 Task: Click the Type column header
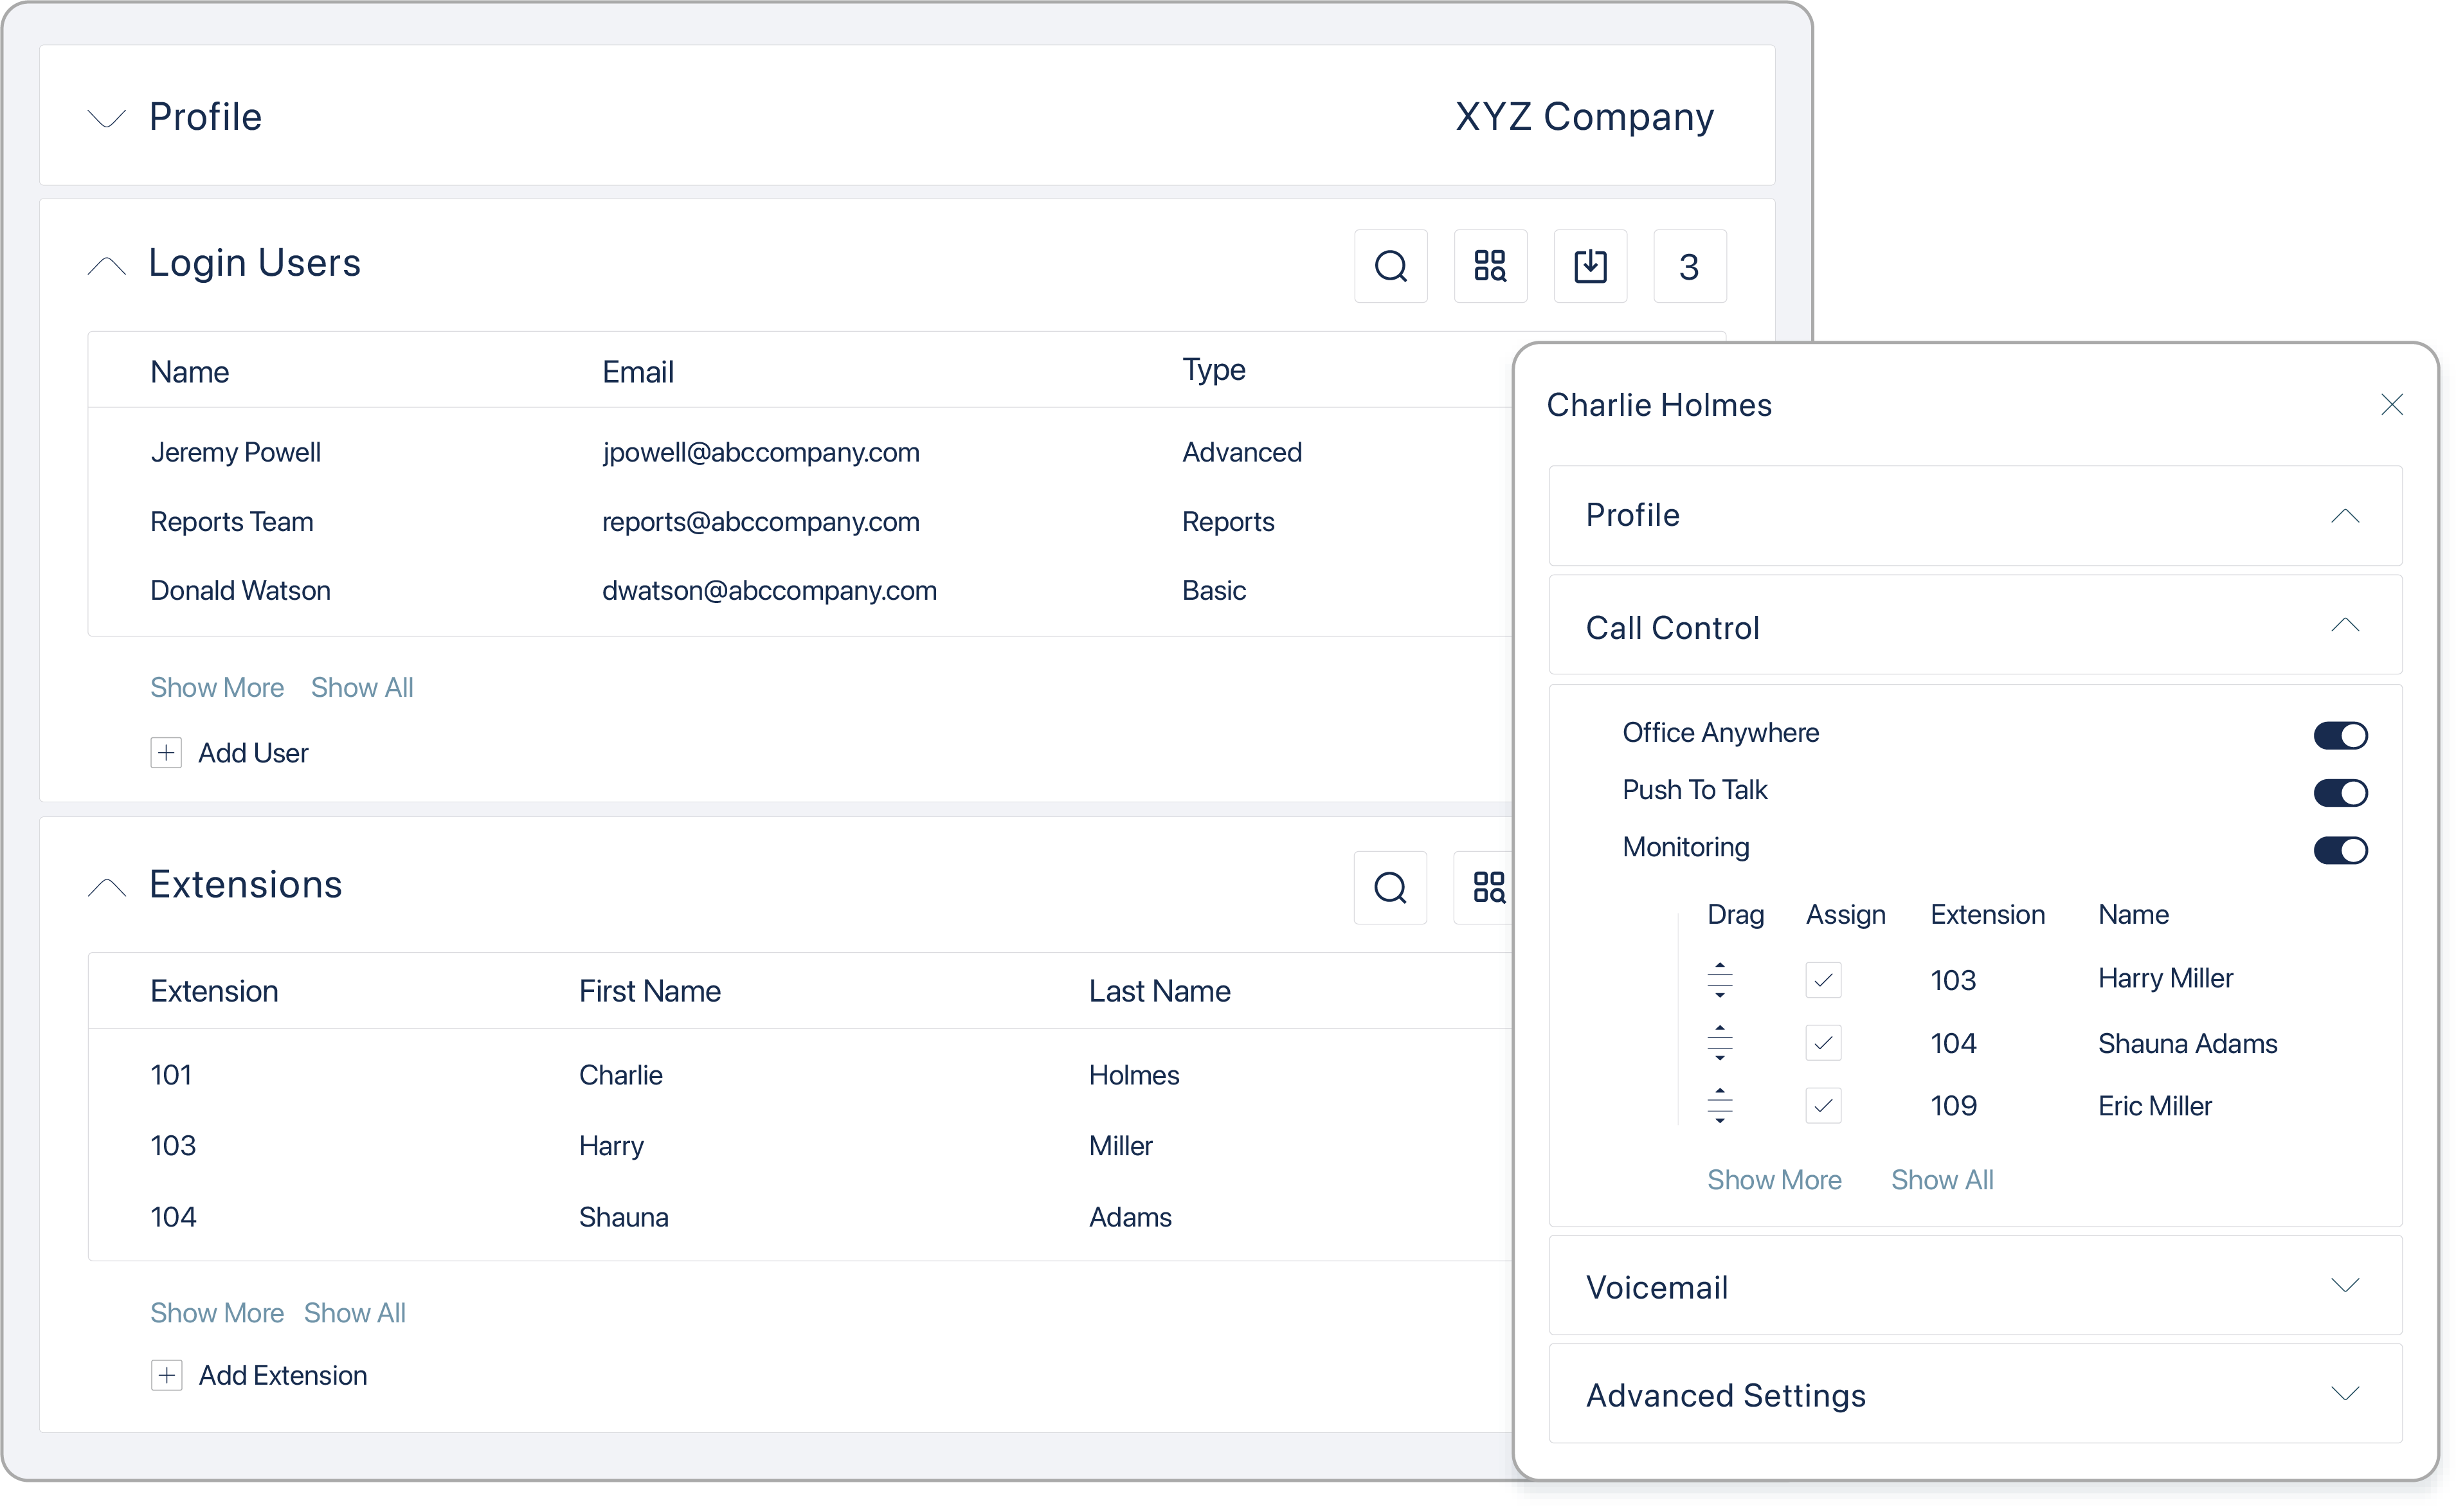click(1214, 370)
